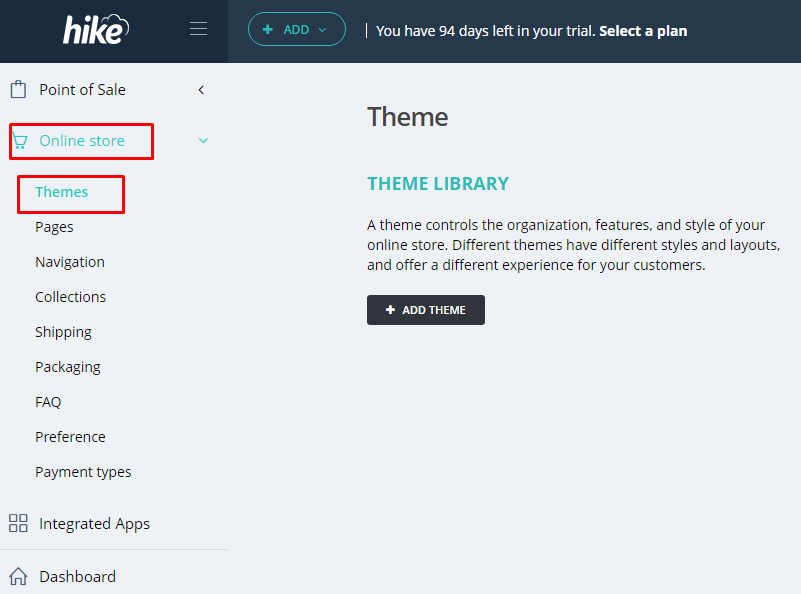Toggle the hamburger menu icon
The width and height of the screenshot is (801, 594).
tap(199, 29)
